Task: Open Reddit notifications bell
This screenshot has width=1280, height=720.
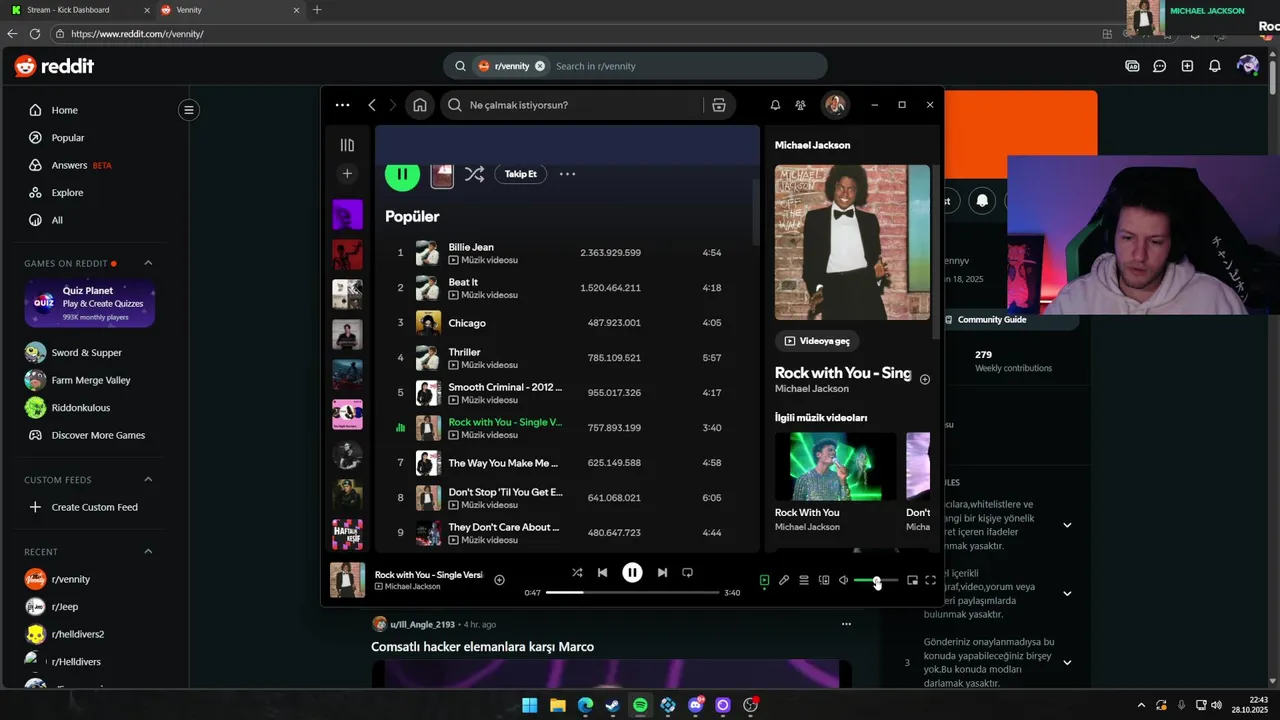Action: click(x=1215, y=66)
